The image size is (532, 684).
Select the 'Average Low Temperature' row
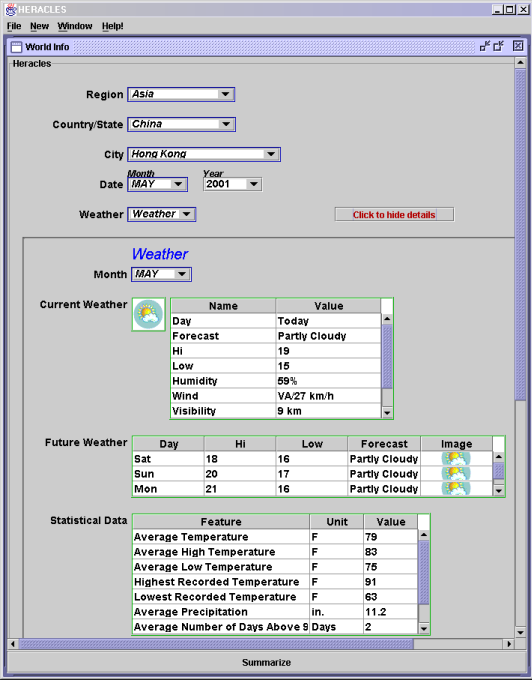point(275,567)
